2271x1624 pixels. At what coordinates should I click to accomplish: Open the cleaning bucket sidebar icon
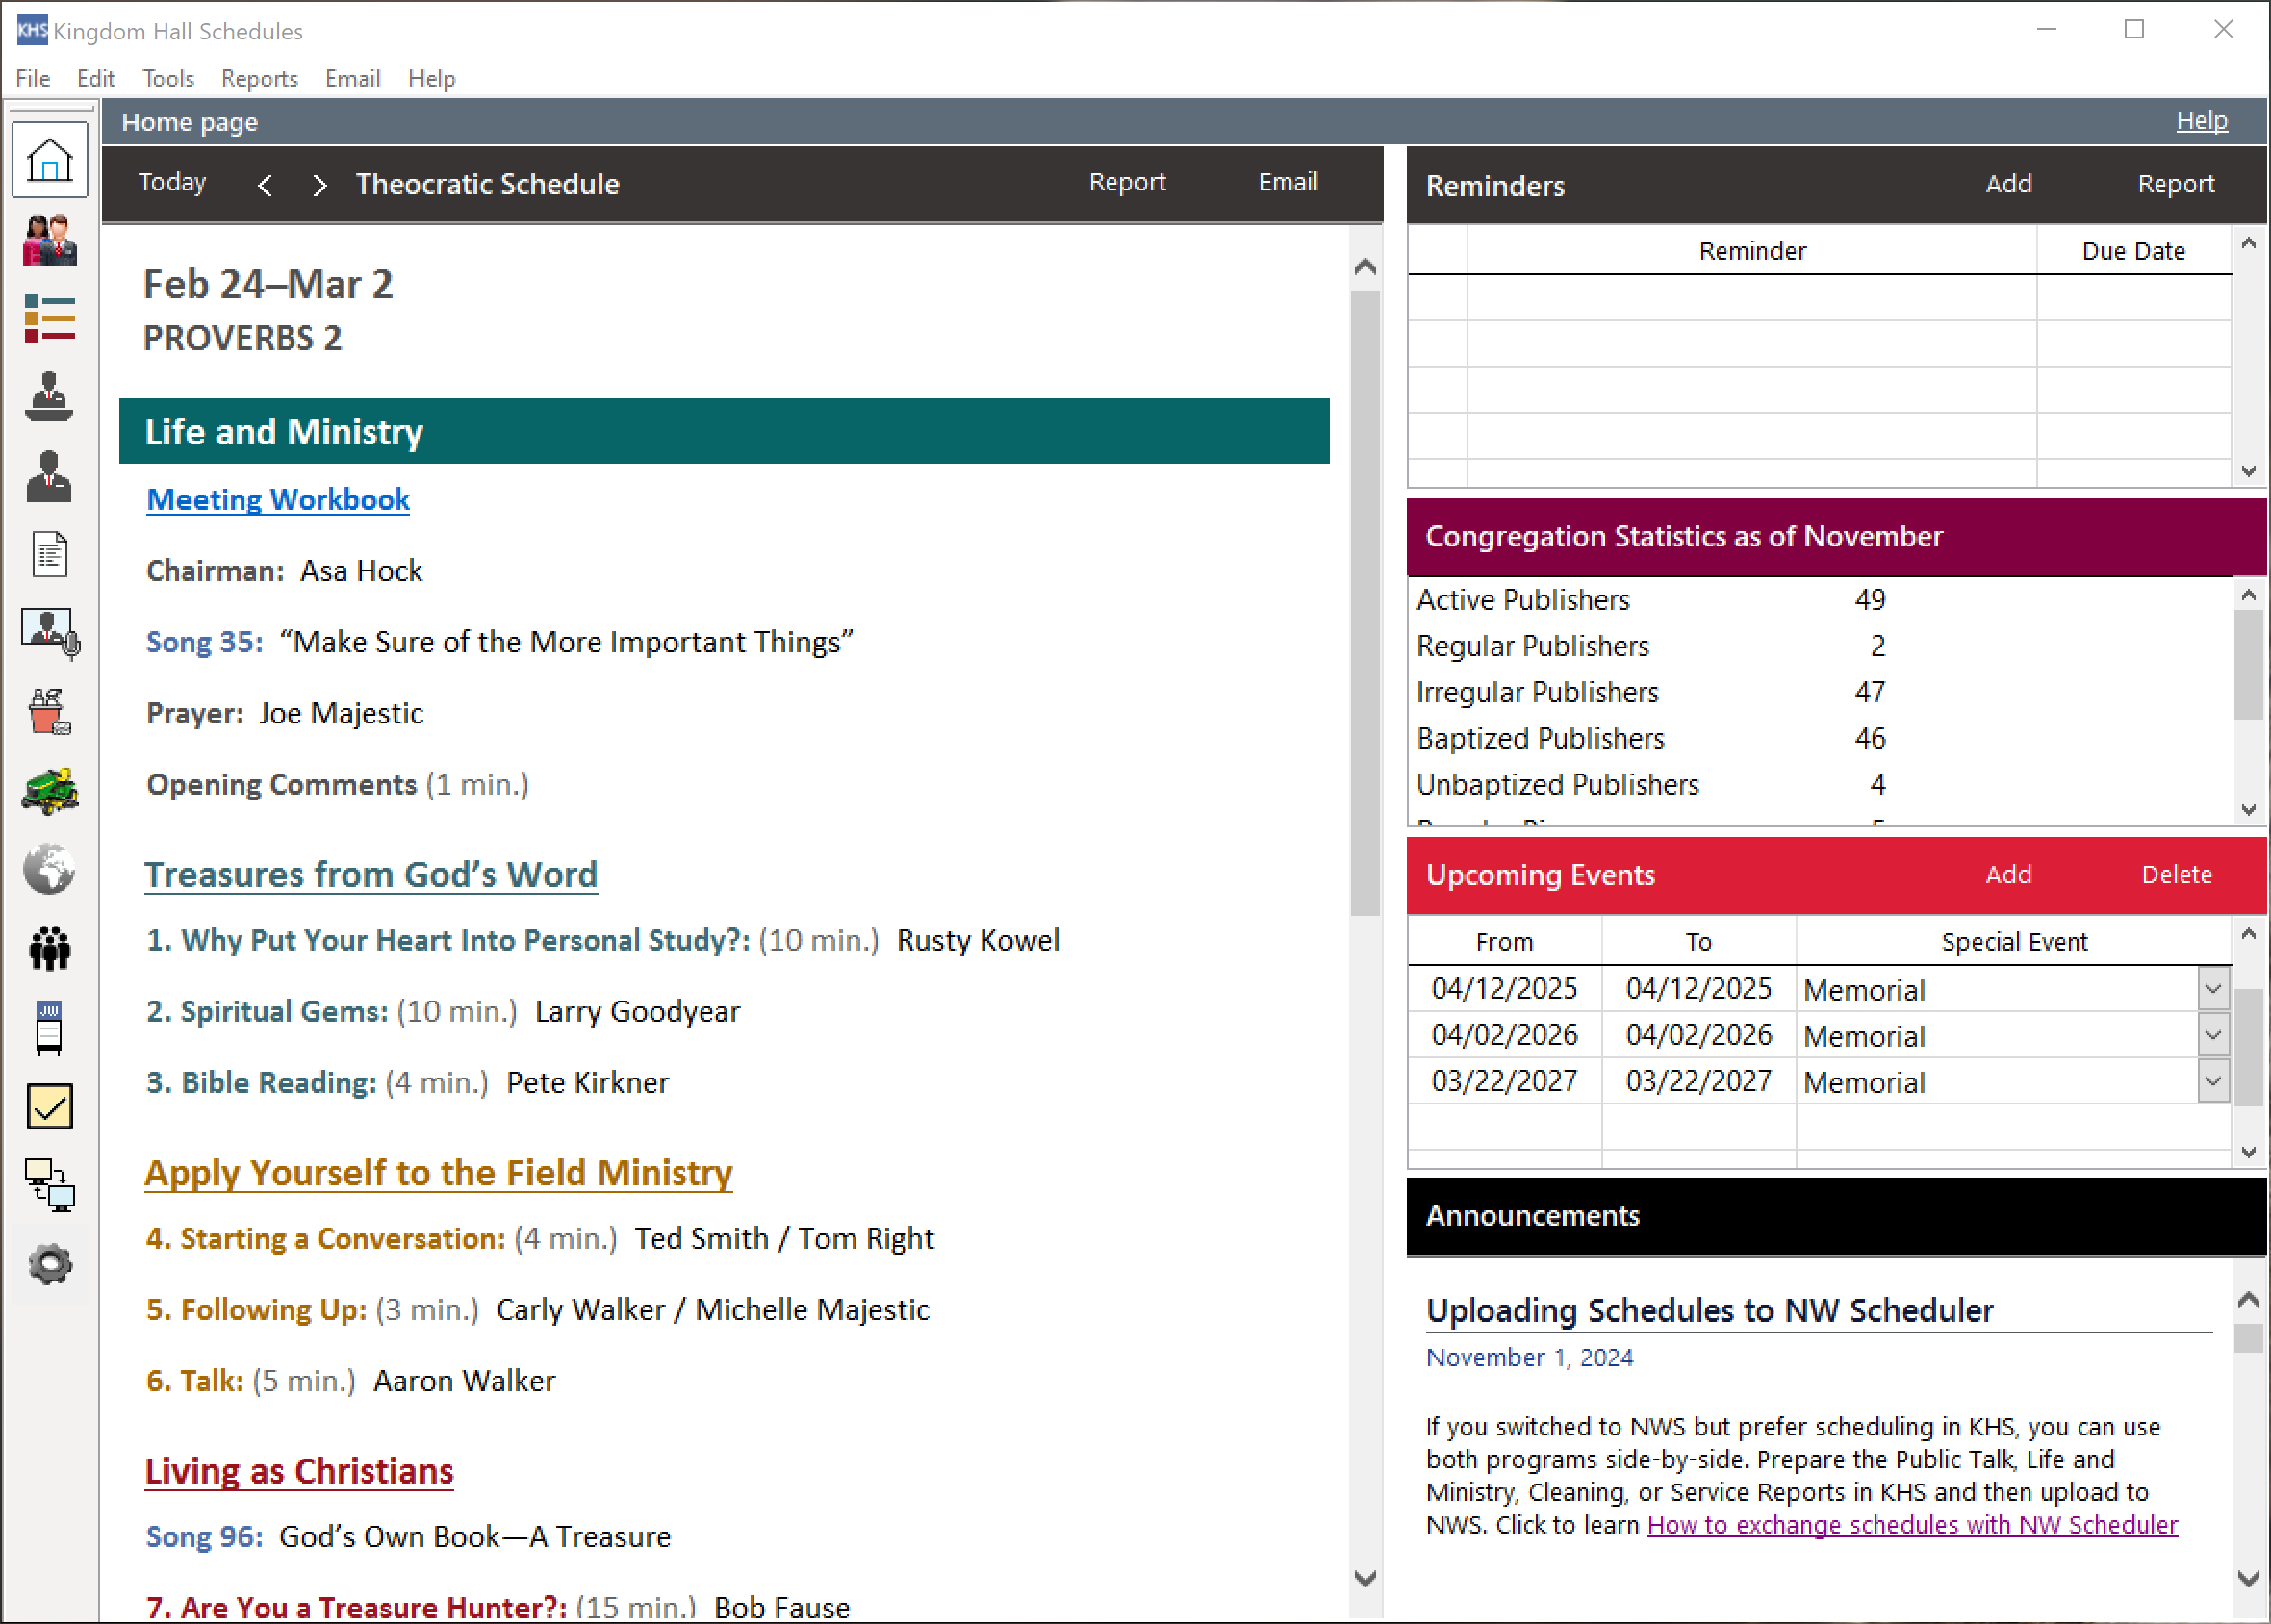click(50, 712)
